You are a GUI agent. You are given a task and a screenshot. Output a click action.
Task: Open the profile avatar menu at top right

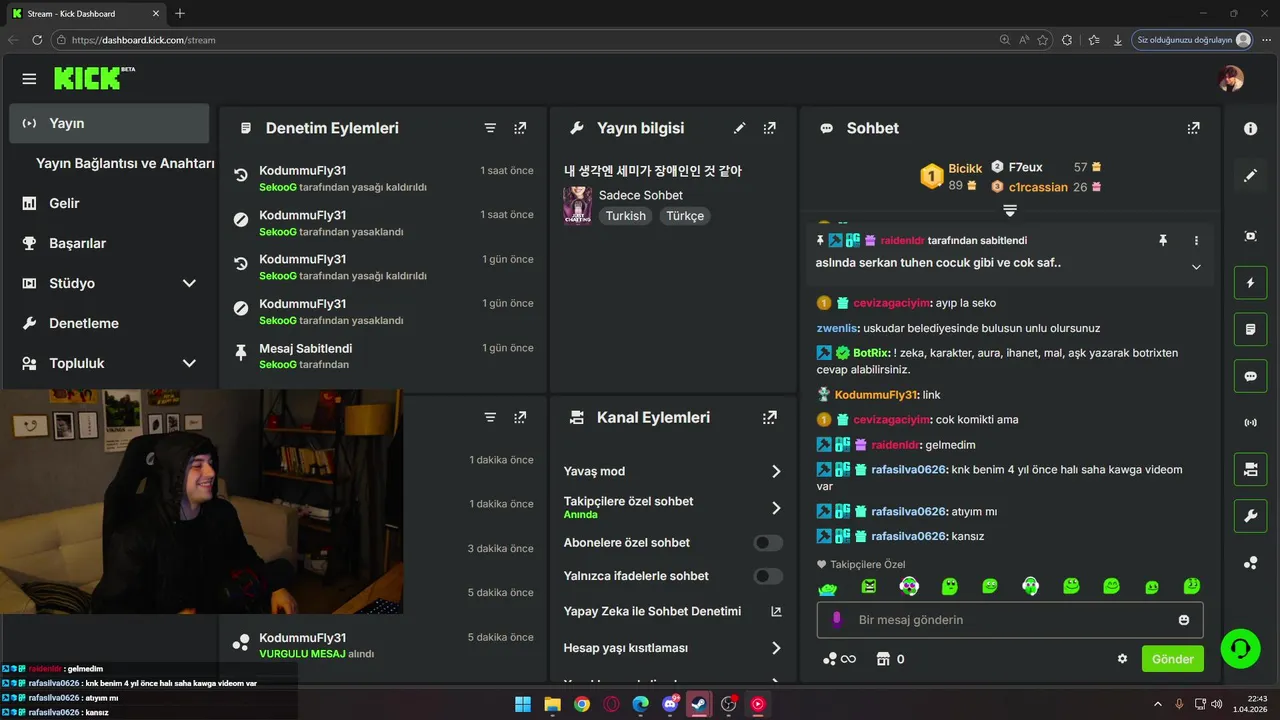pyautogui.click(x=1231, y=79)
